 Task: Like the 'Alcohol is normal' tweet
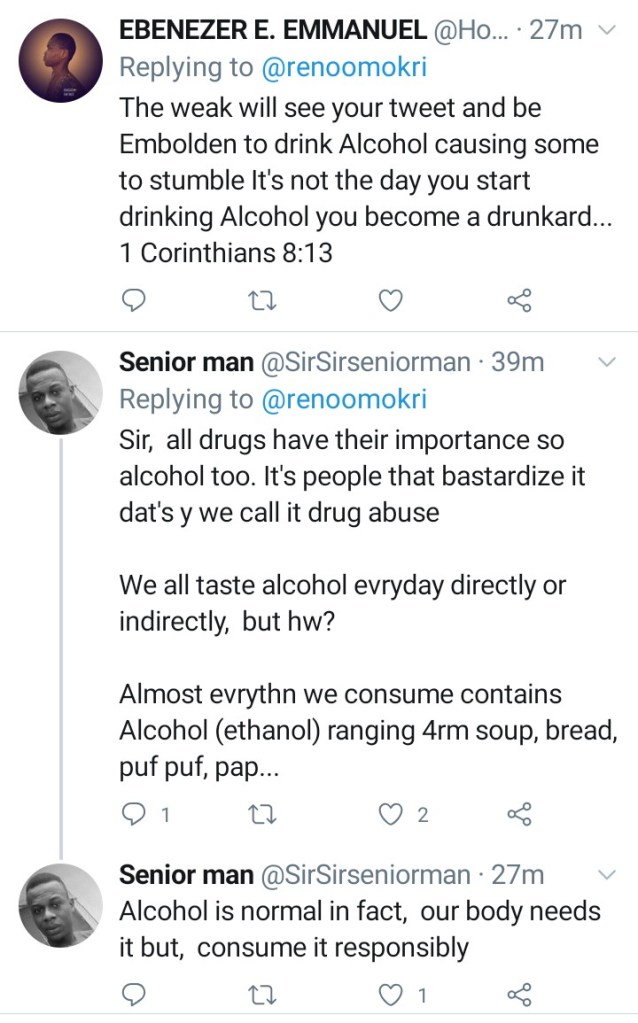[393, 994]
